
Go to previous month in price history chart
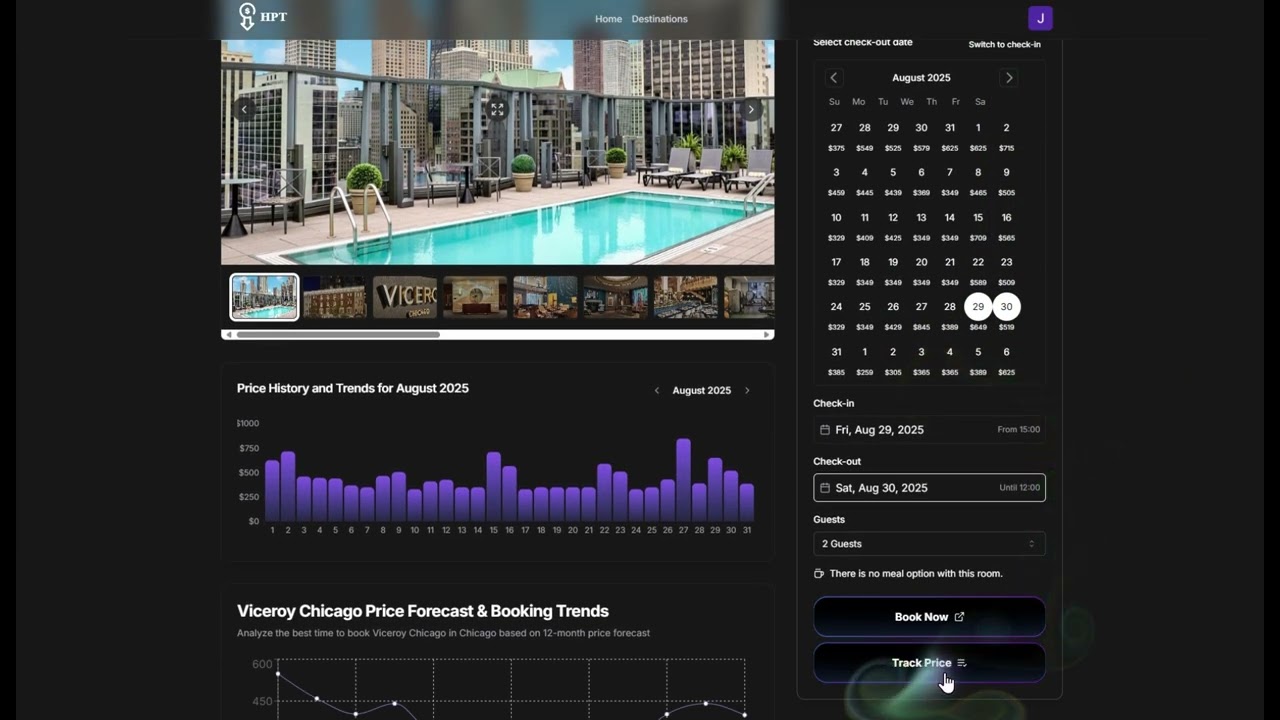pyautogui.click(x=657, y=391)
